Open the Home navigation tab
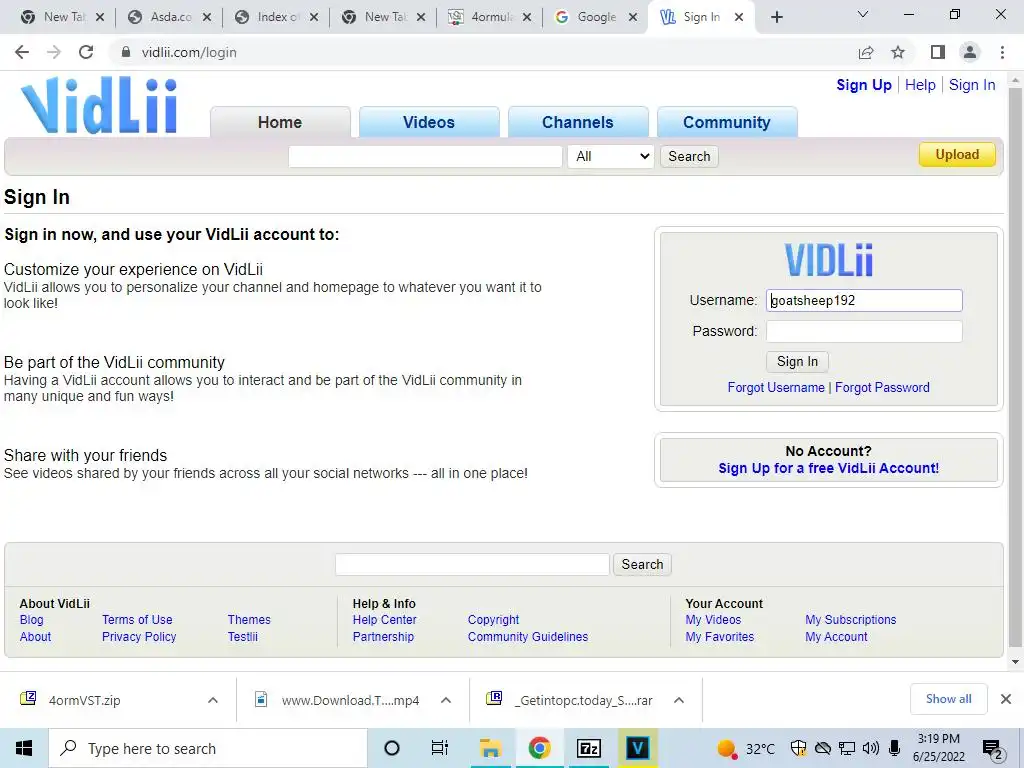The height and width of the screenshot is (768, 1024). pyautogui.click(x=280, y=122)
